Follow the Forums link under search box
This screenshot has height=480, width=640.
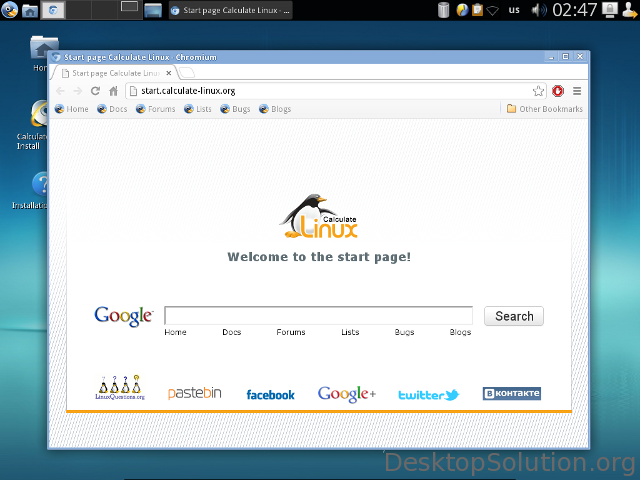pos(291,332)
